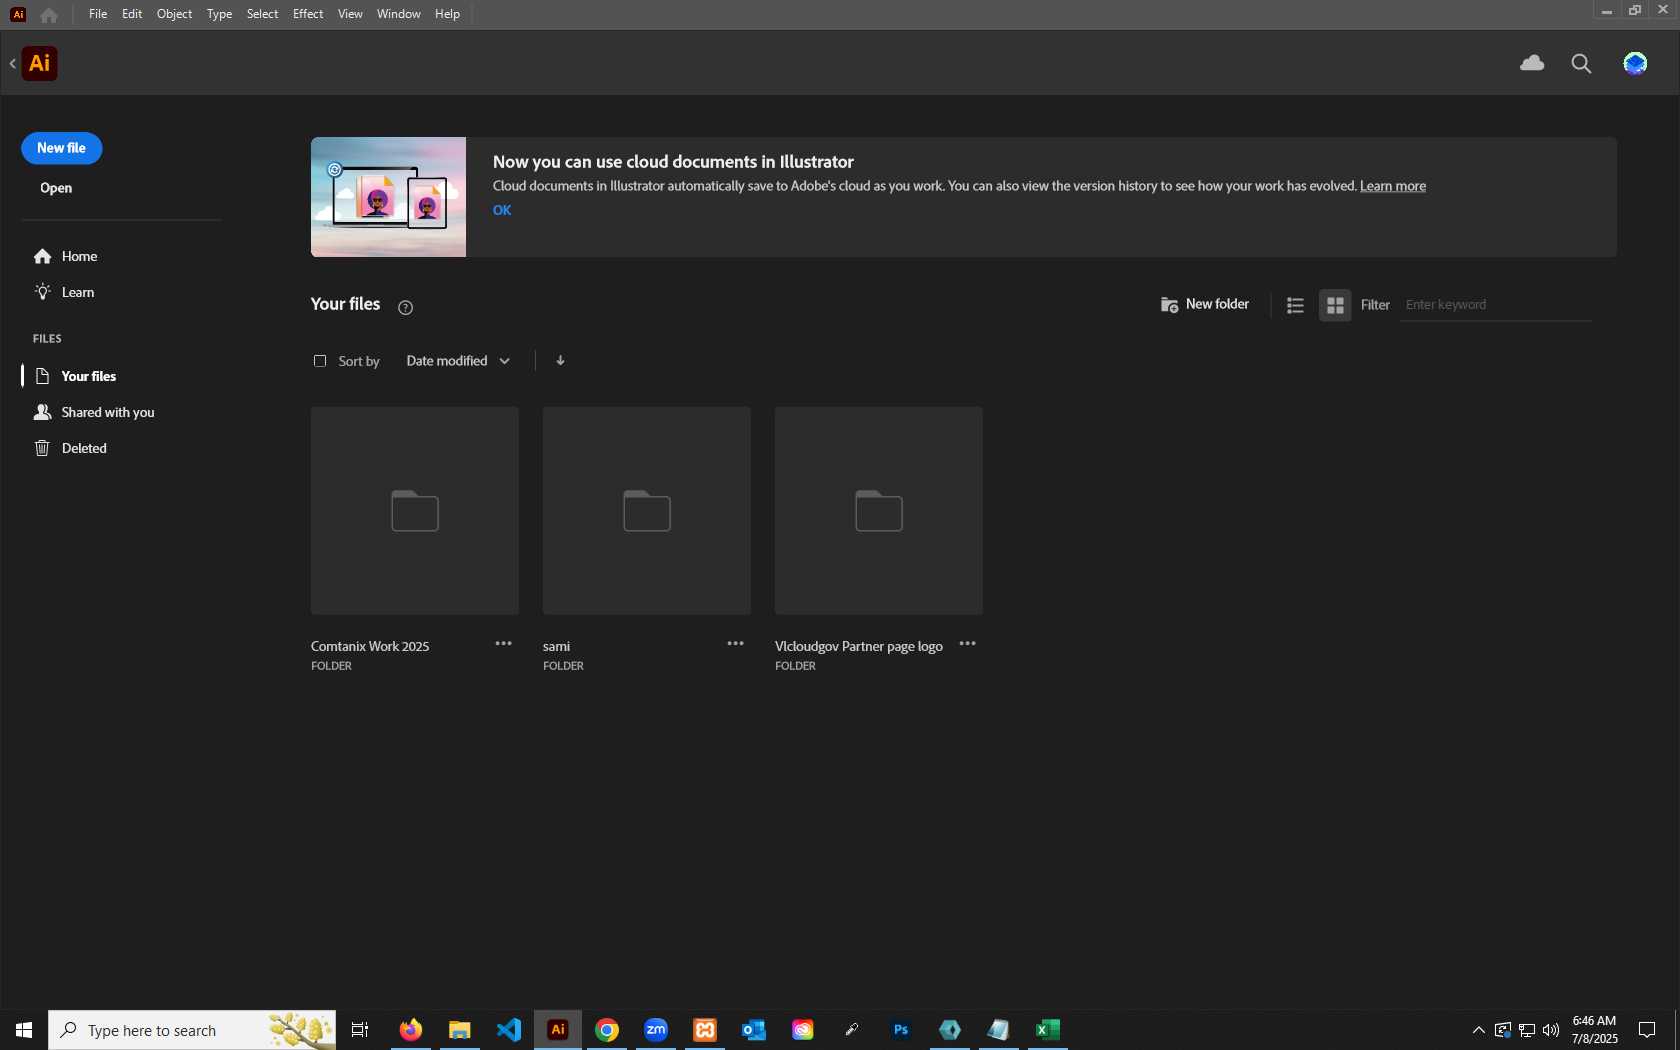Open Excel from the taskbar

1047,1030
